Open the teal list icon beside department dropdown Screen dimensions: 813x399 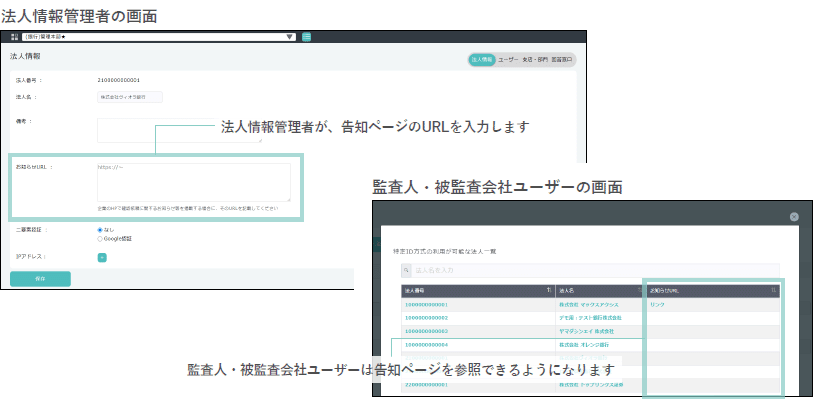[306, 37]
